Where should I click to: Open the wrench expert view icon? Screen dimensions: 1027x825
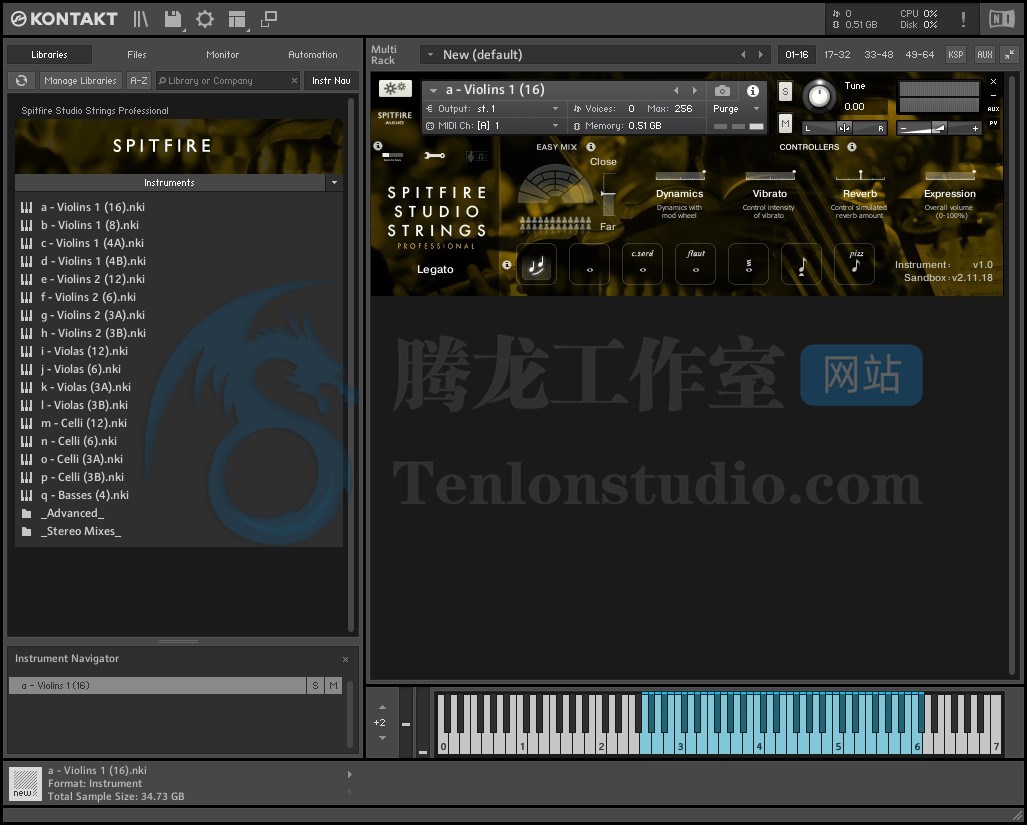point(434,156)
